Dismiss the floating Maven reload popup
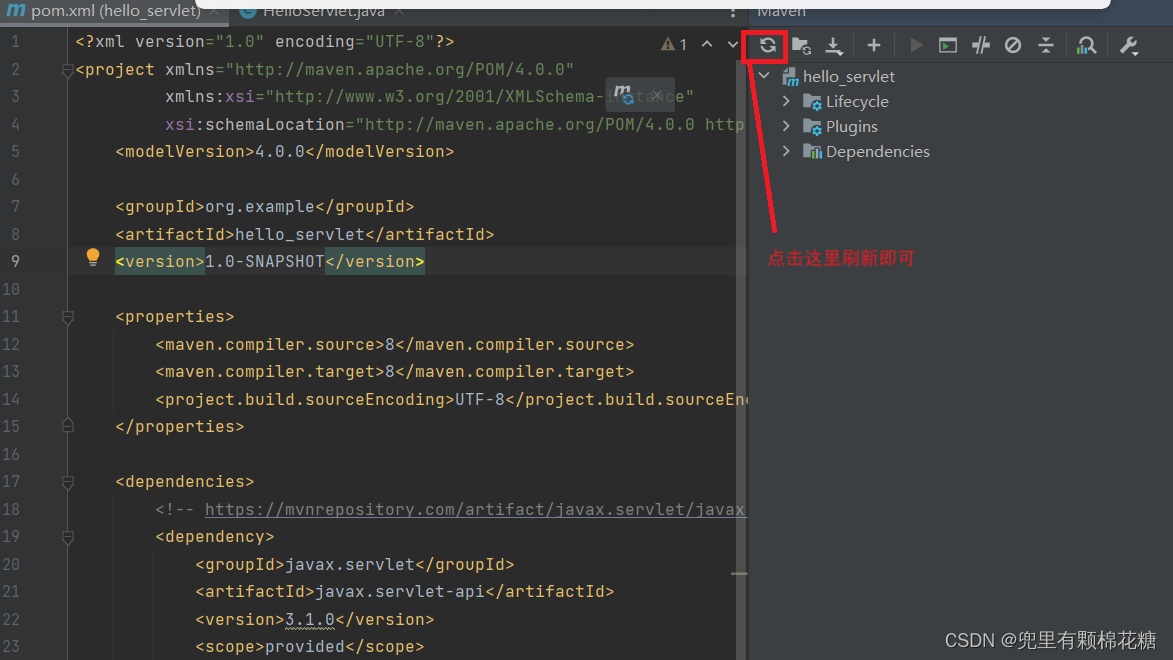1173x660 pixels. (x=657, y=95)
